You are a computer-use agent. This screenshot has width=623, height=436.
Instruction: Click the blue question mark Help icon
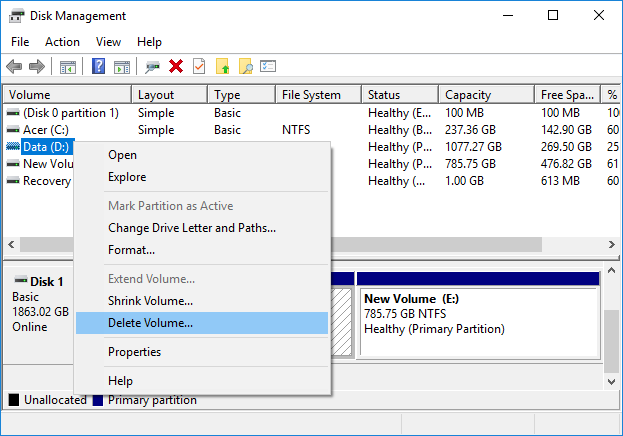click(99, 67)
